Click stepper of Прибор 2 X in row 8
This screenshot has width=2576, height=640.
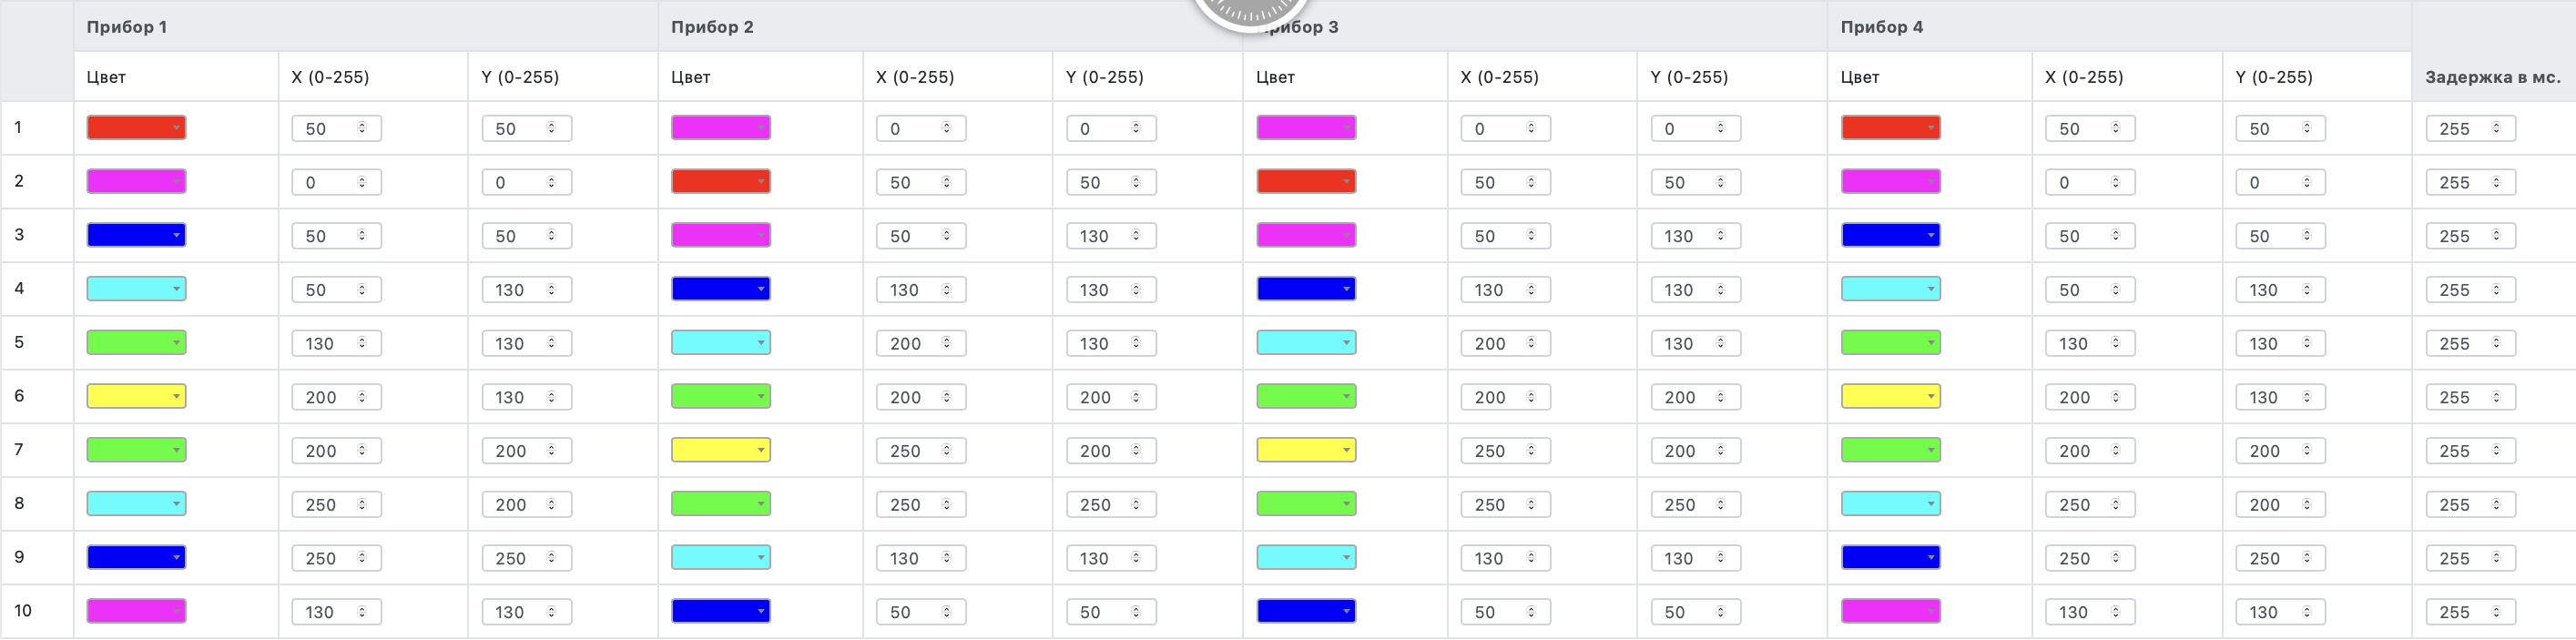[946, 504]
